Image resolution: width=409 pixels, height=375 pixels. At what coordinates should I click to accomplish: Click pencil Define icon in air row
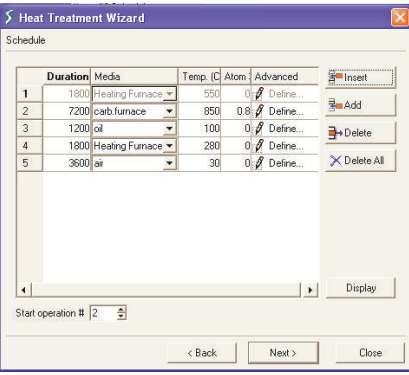coord(259,163)
